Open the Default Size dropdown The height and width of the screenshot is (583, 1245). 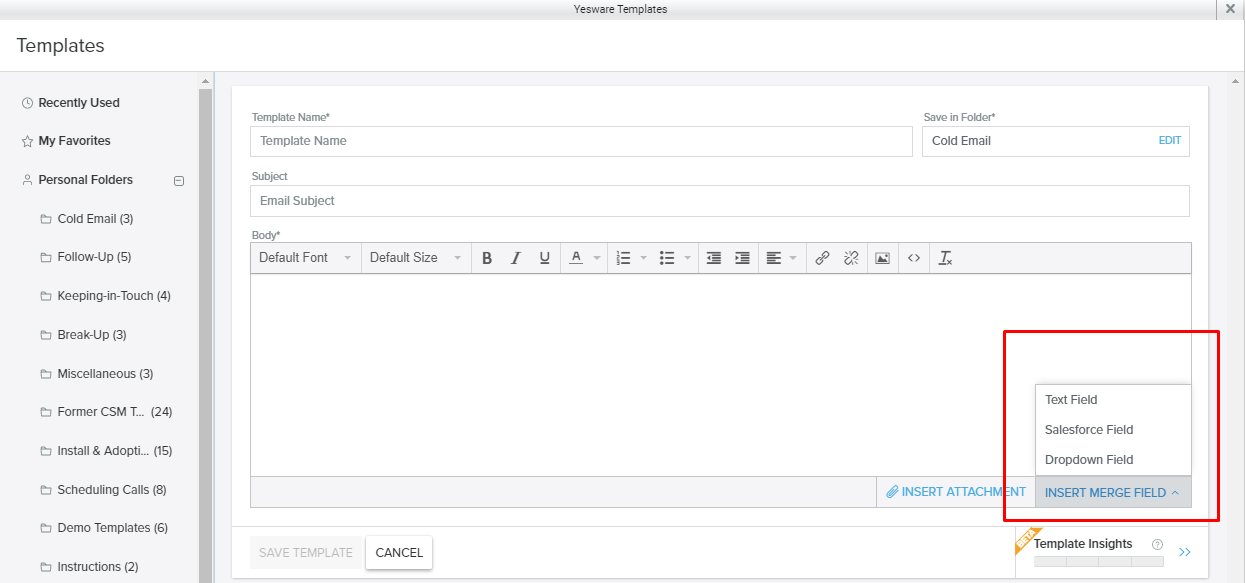point(415,258)
